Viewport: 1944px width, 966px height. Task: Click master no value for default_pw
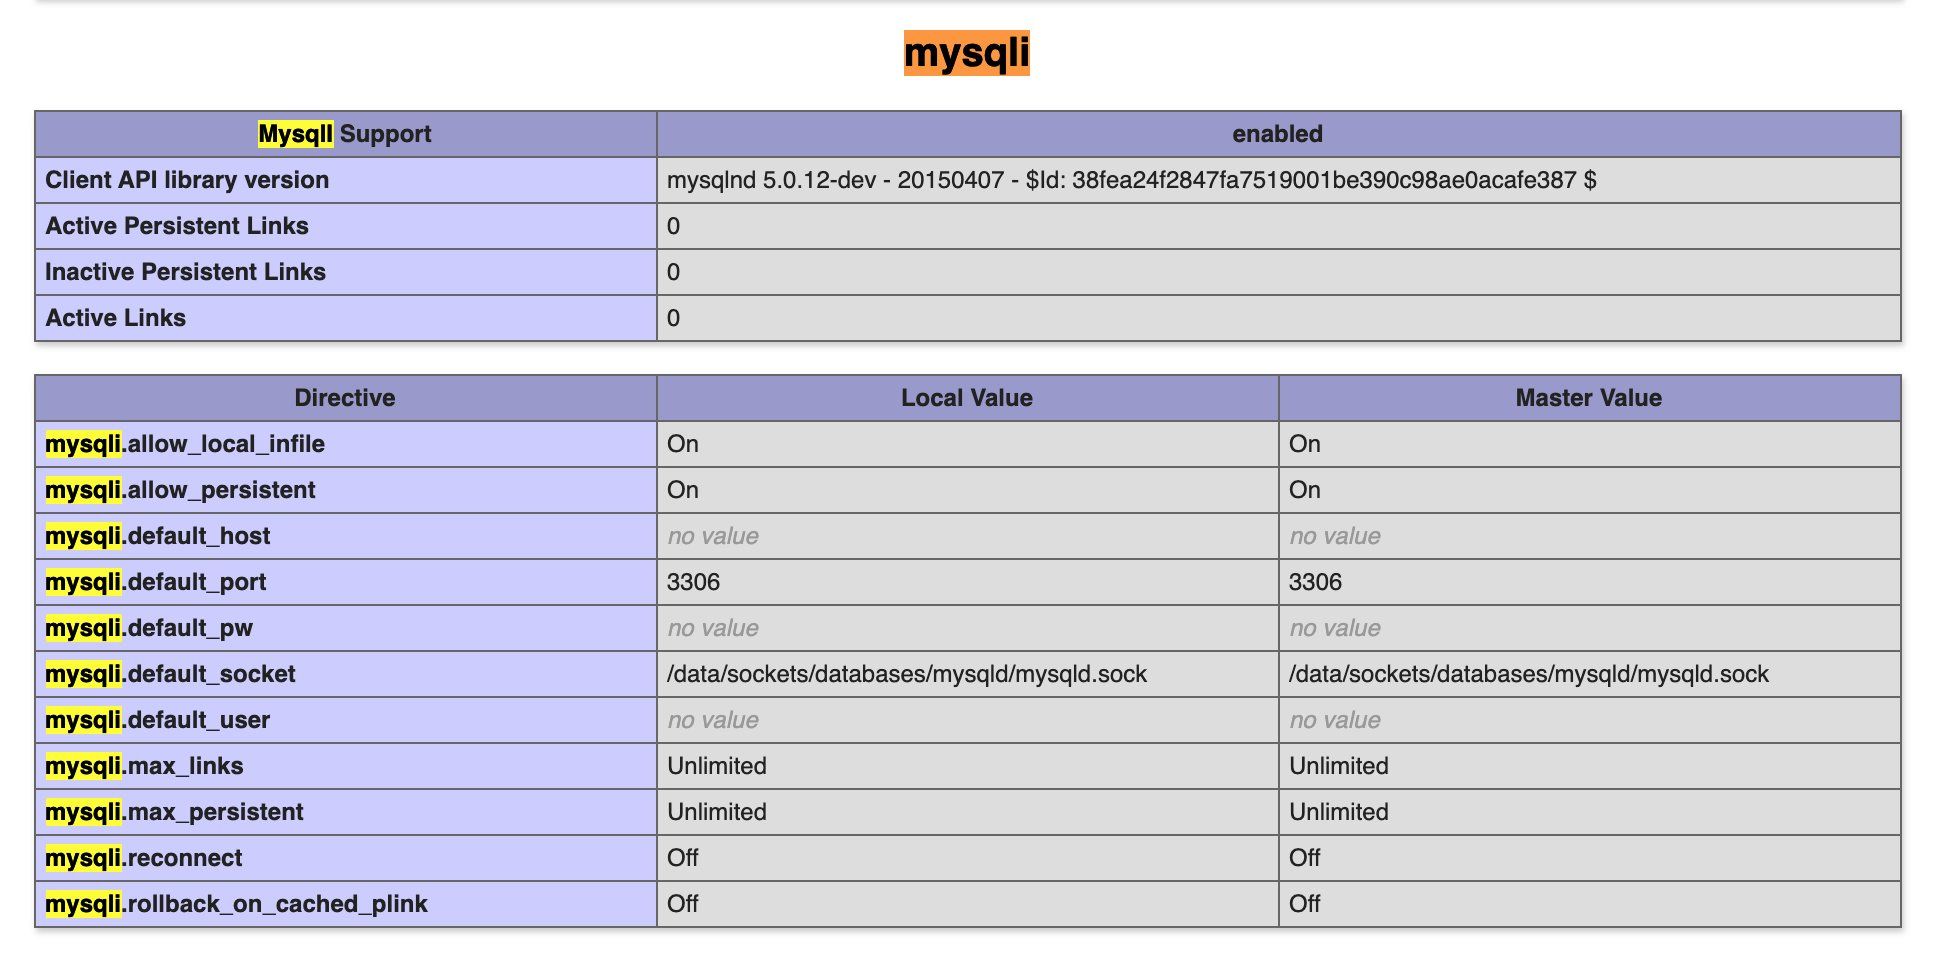(x=1335, y=628)
